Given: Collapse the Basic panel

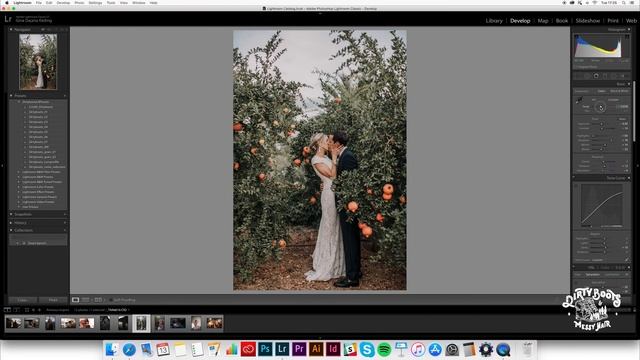Looking at the screenshot, I should tap(629, 84).
